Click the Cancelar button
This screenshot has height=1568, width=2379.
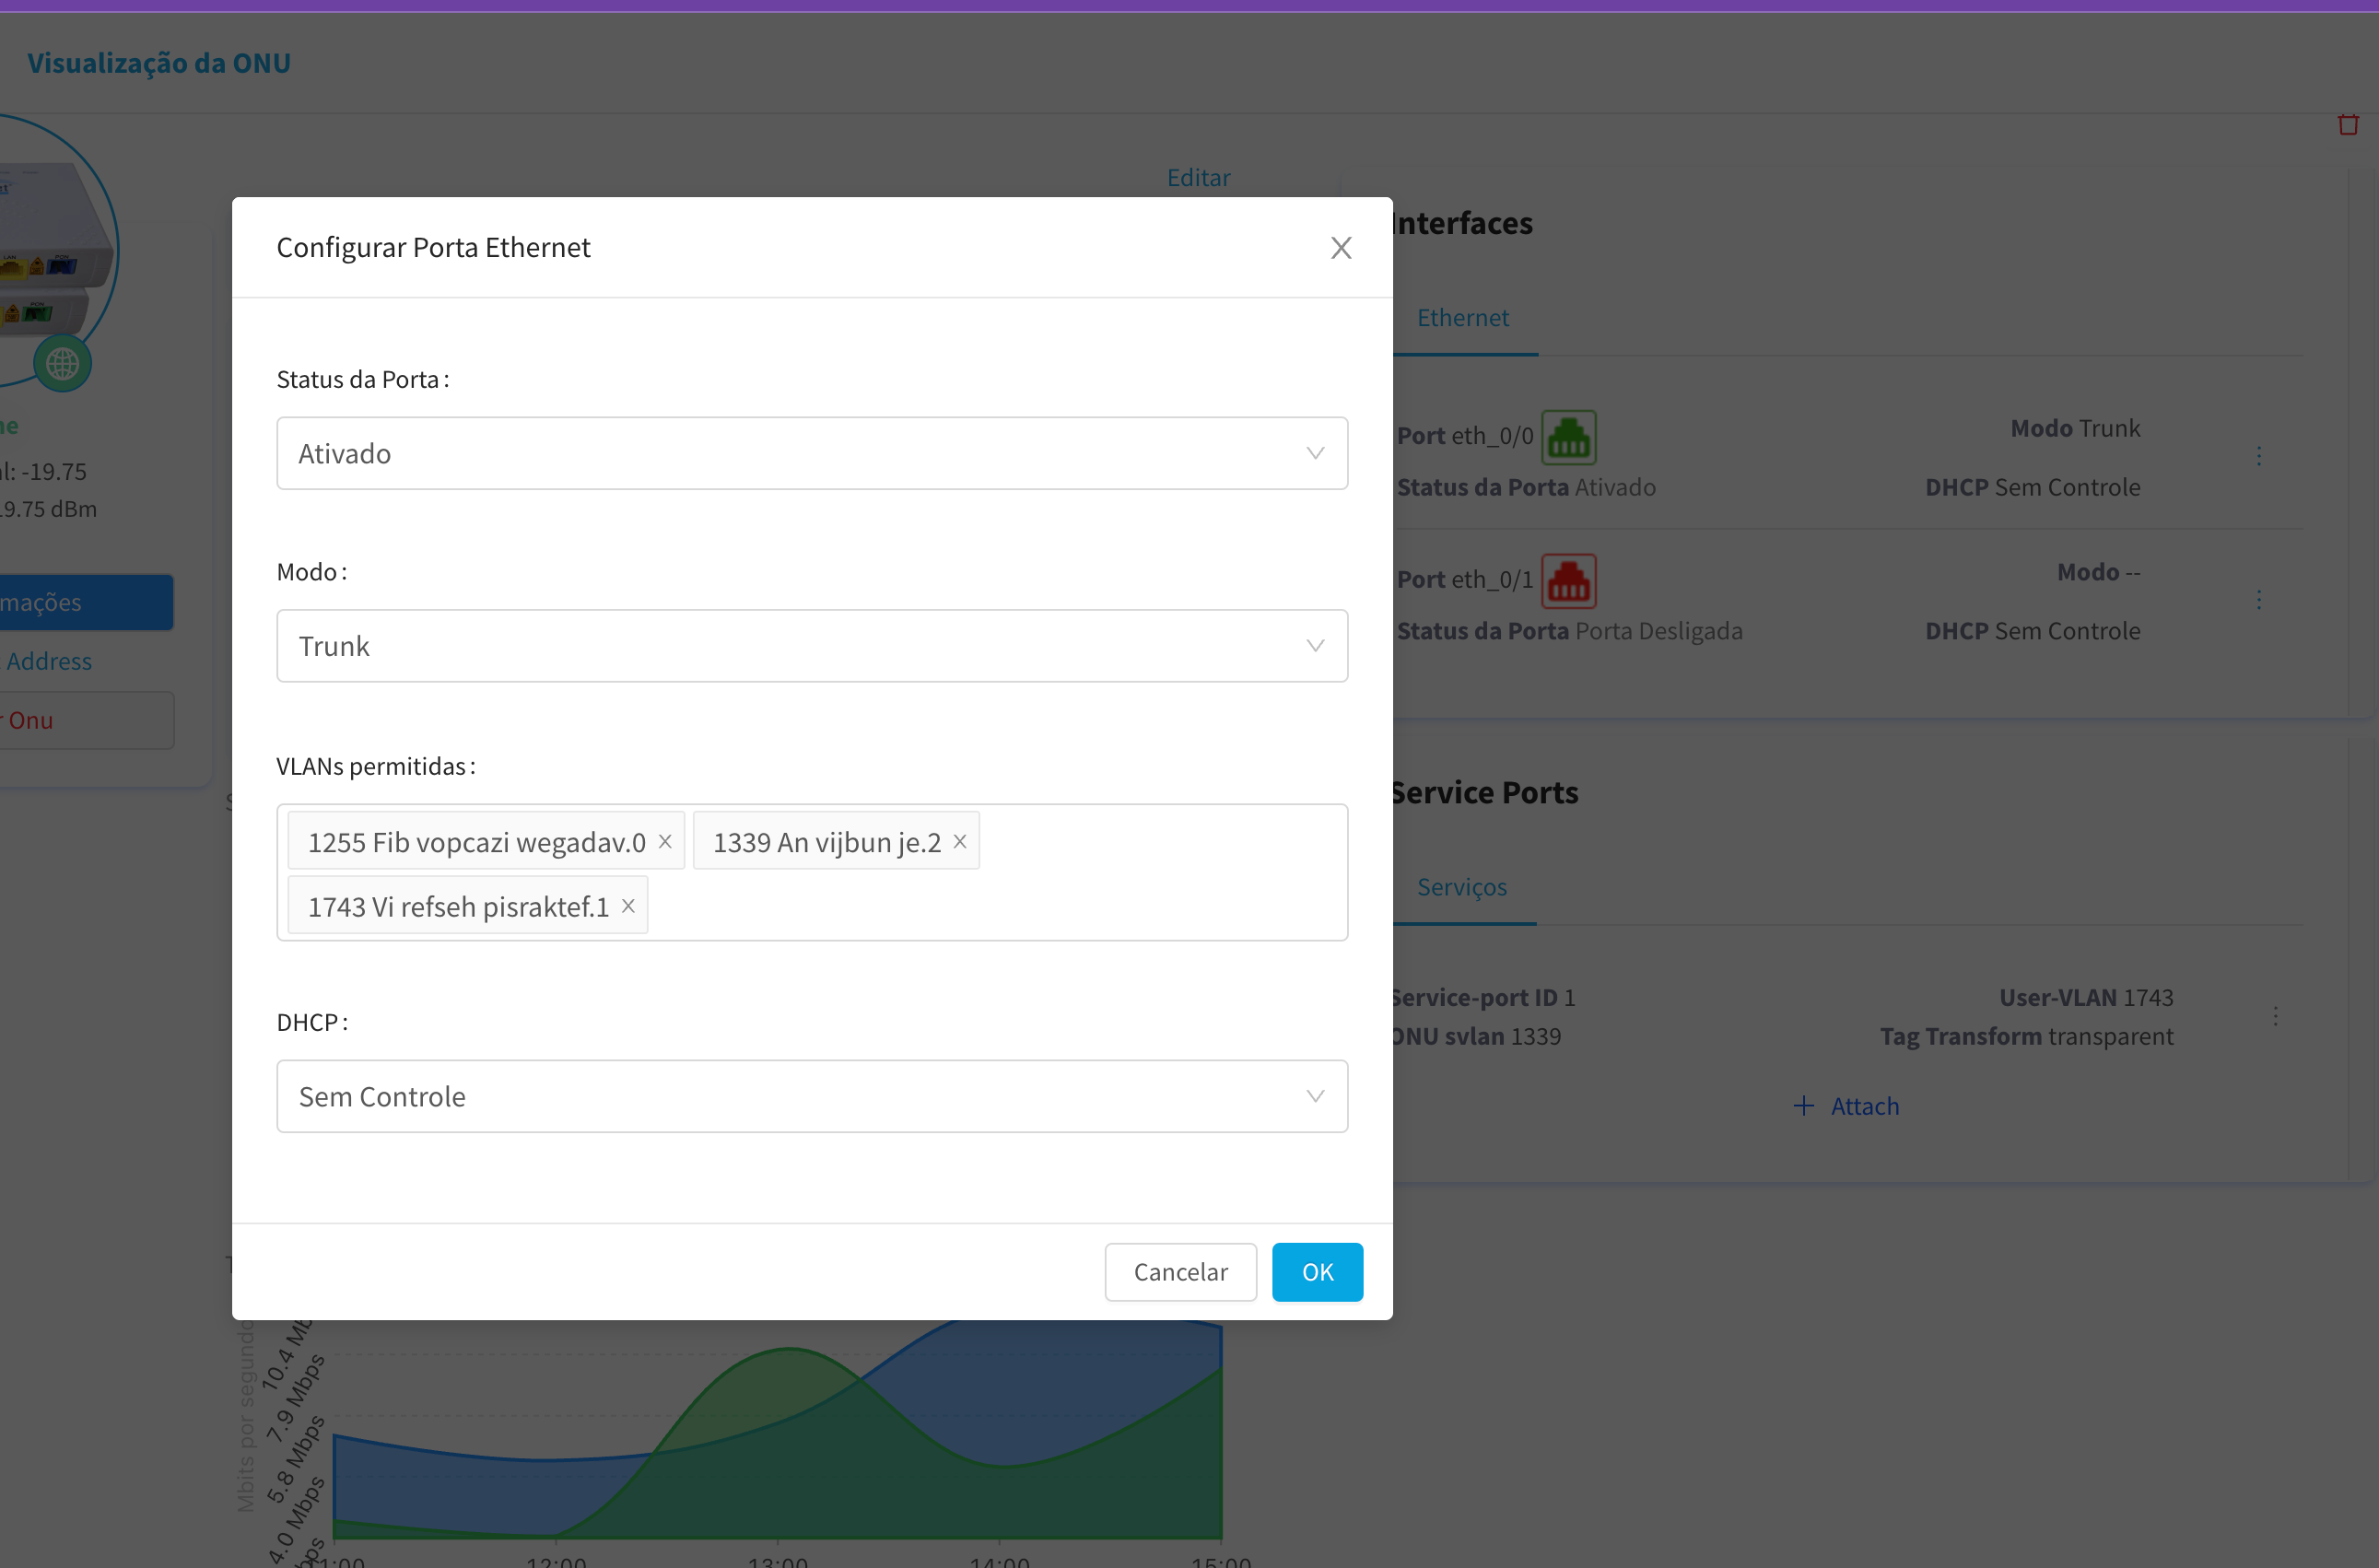(1179, 1272)
